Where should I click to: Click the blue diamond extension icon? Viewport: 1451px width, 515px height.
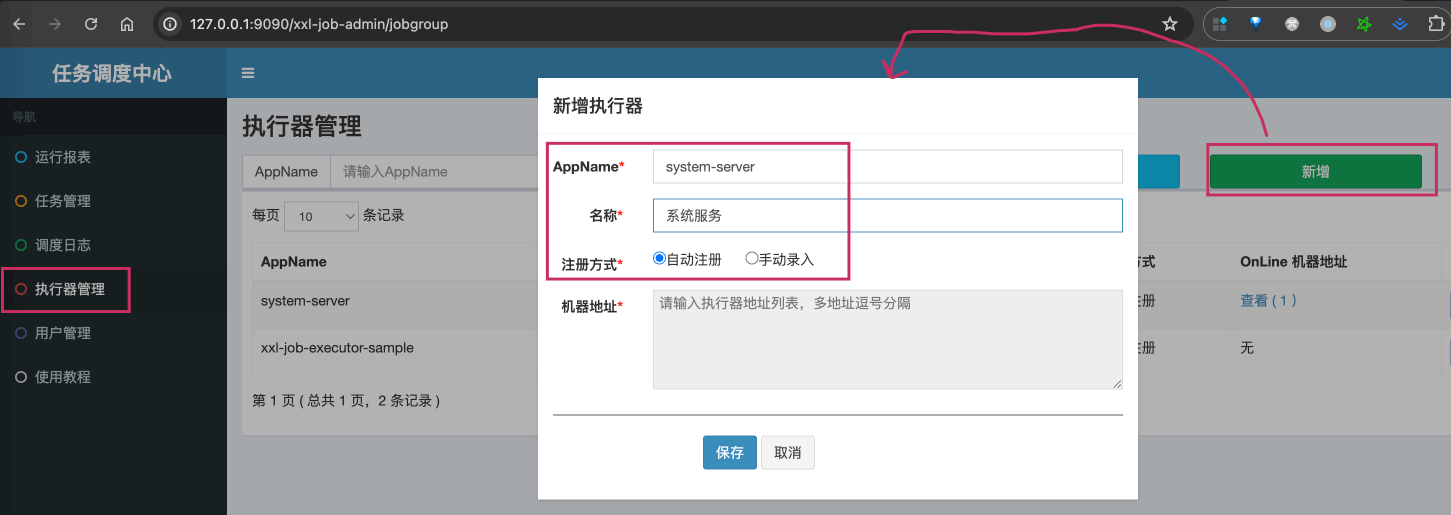click(x=1255, y=24)
